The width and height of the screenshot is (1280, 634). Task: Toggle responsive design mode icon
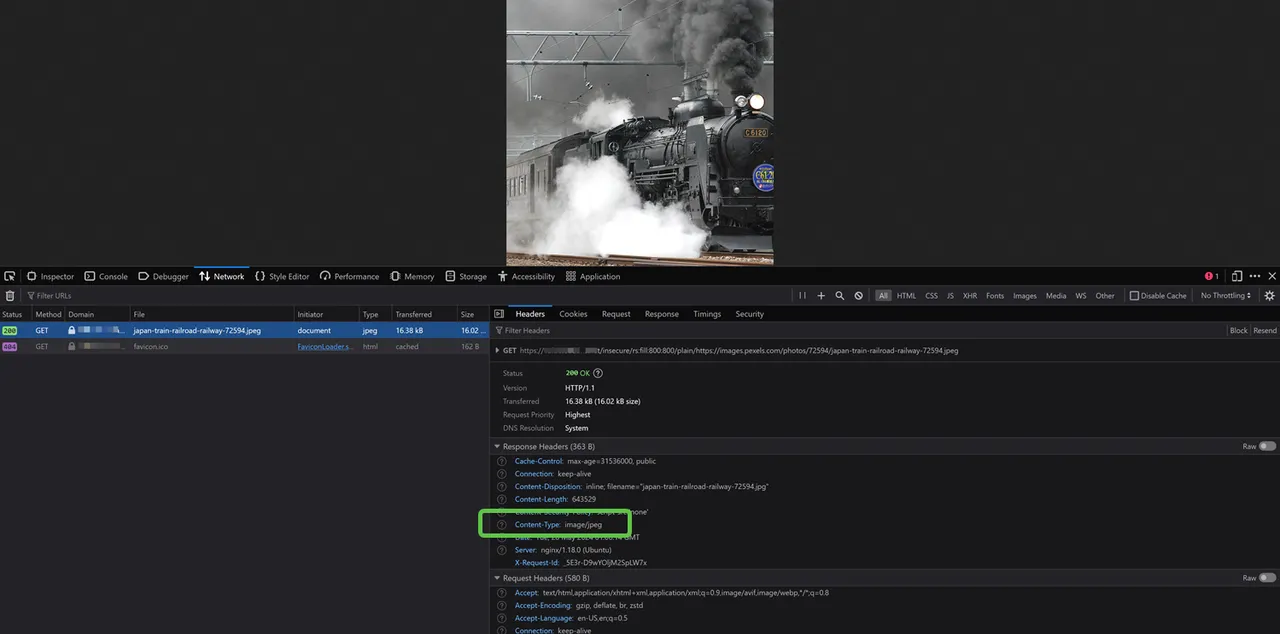coord(1237,276)
